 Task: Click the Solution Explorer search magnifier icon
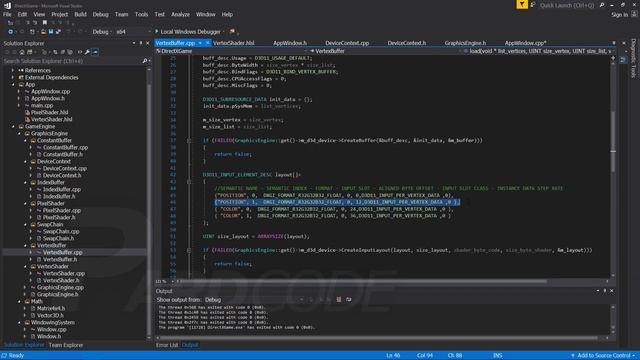click(144, 61)
